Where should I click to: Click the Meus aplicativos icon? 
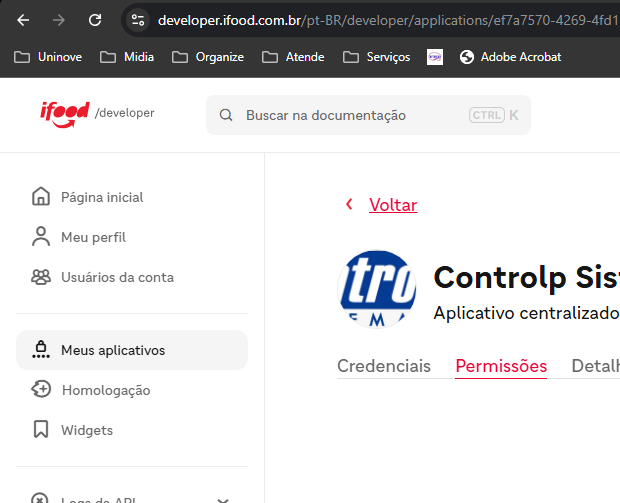(41, 350)
